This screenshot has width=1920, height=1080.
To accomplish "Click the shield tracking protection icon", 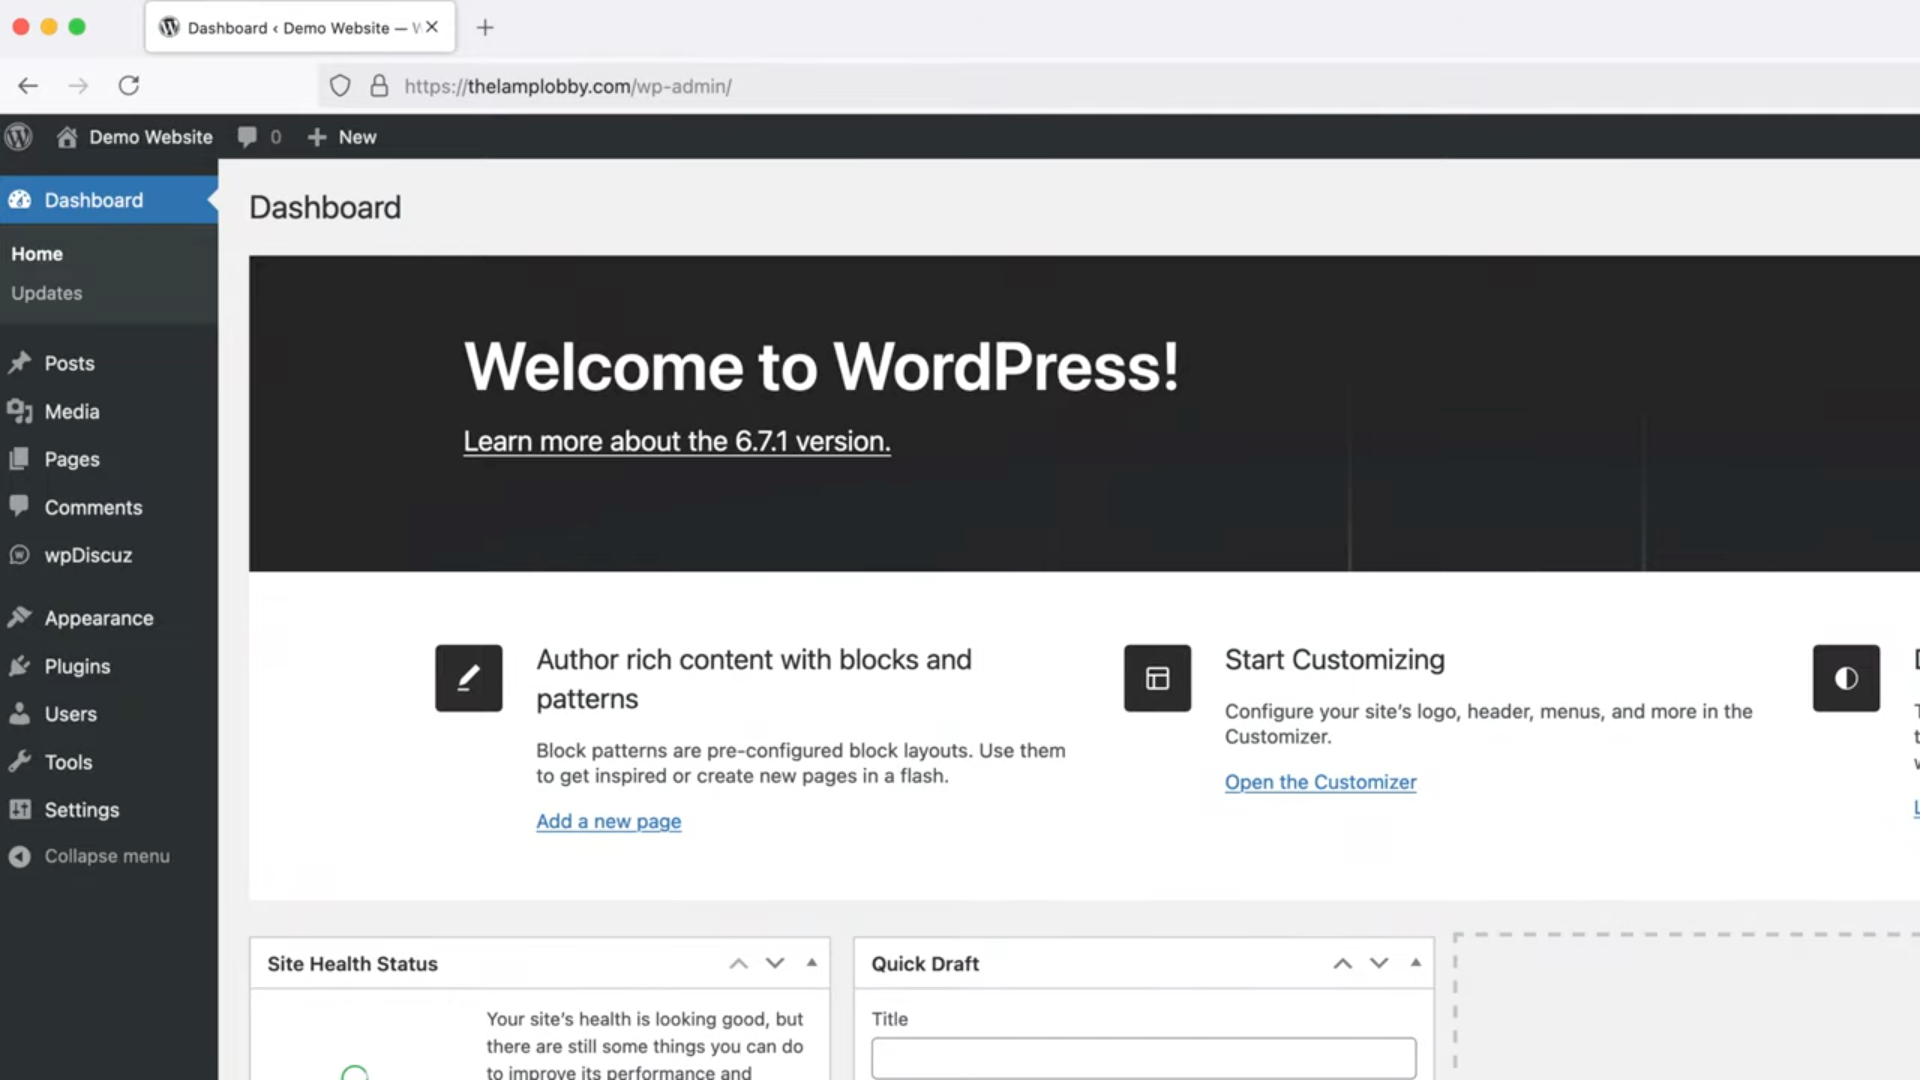I will [340, 86].
